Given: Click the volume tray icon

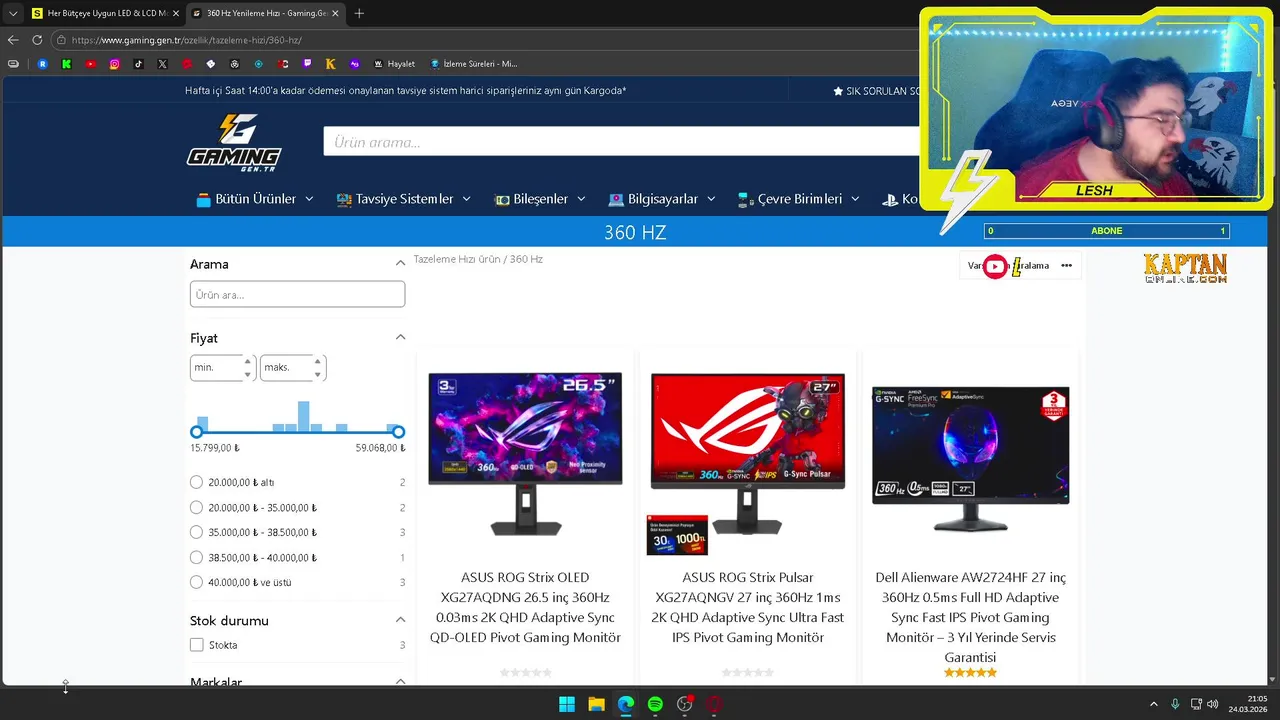Looking at the screenshot, I should pos(1213,704).
